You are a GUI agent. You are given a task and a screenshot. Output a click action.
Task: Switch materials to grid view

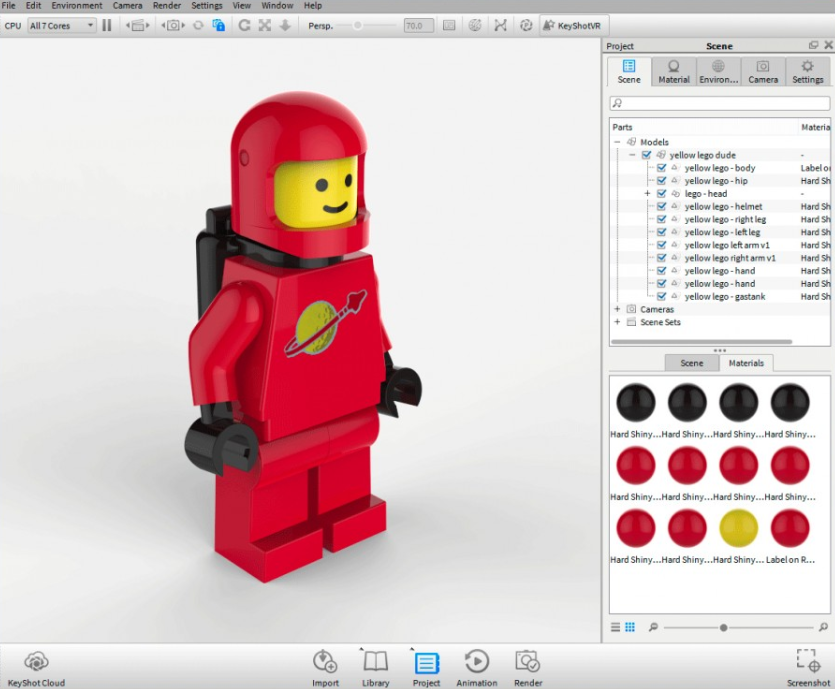tap(630, 627)
